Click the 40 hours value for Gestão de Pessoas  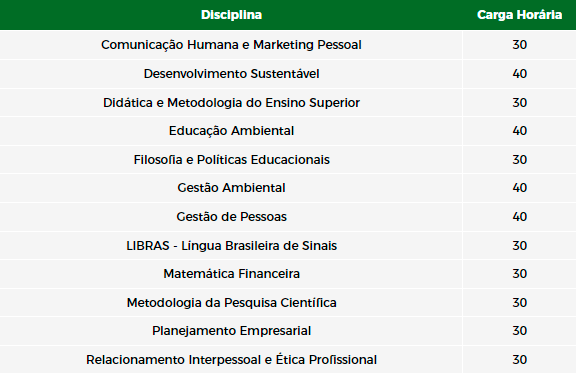[x=519, y=217]
